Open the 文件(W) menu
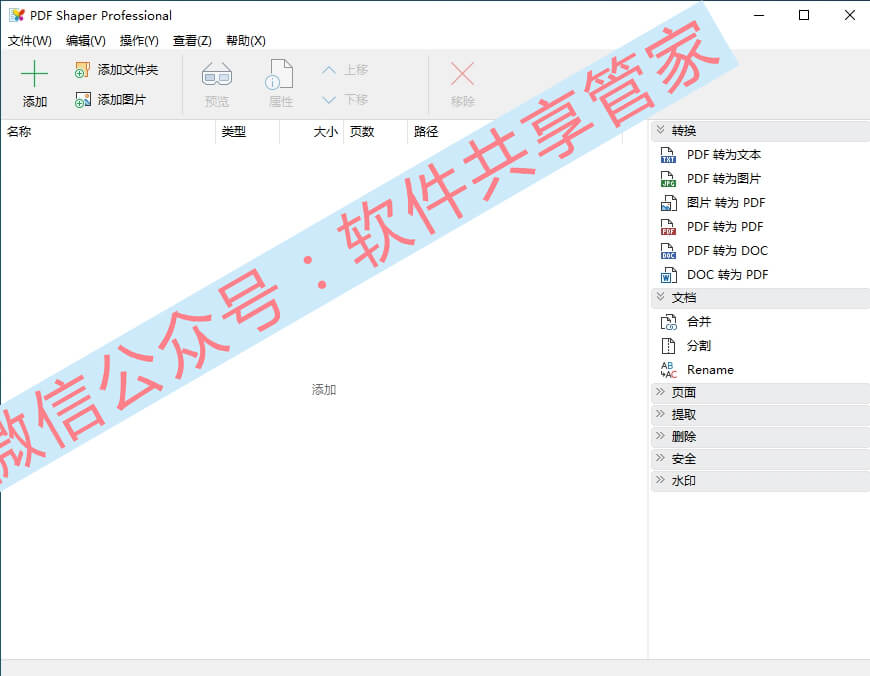Viewport: 870px width, 676px height. pos(29,41)
